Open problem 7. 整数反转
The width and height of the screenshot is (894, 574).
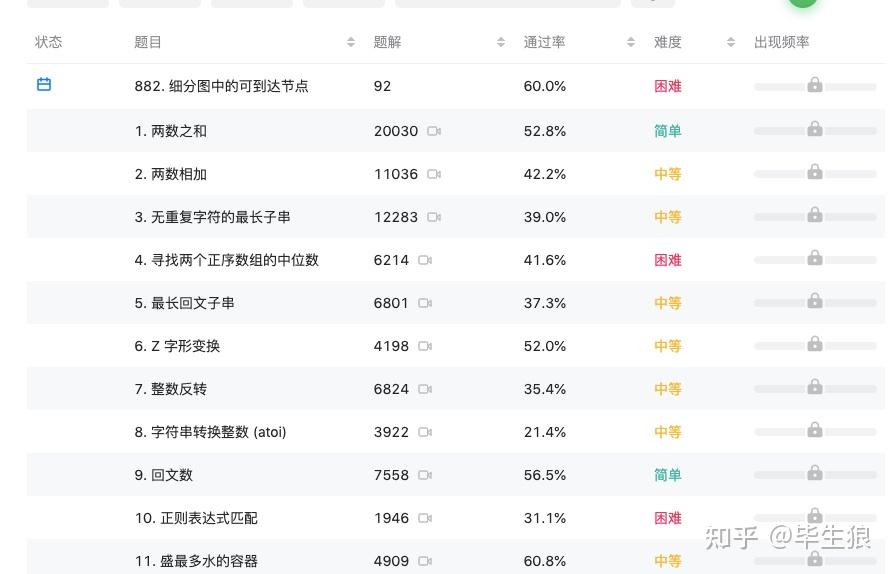(x=170, y=389)
